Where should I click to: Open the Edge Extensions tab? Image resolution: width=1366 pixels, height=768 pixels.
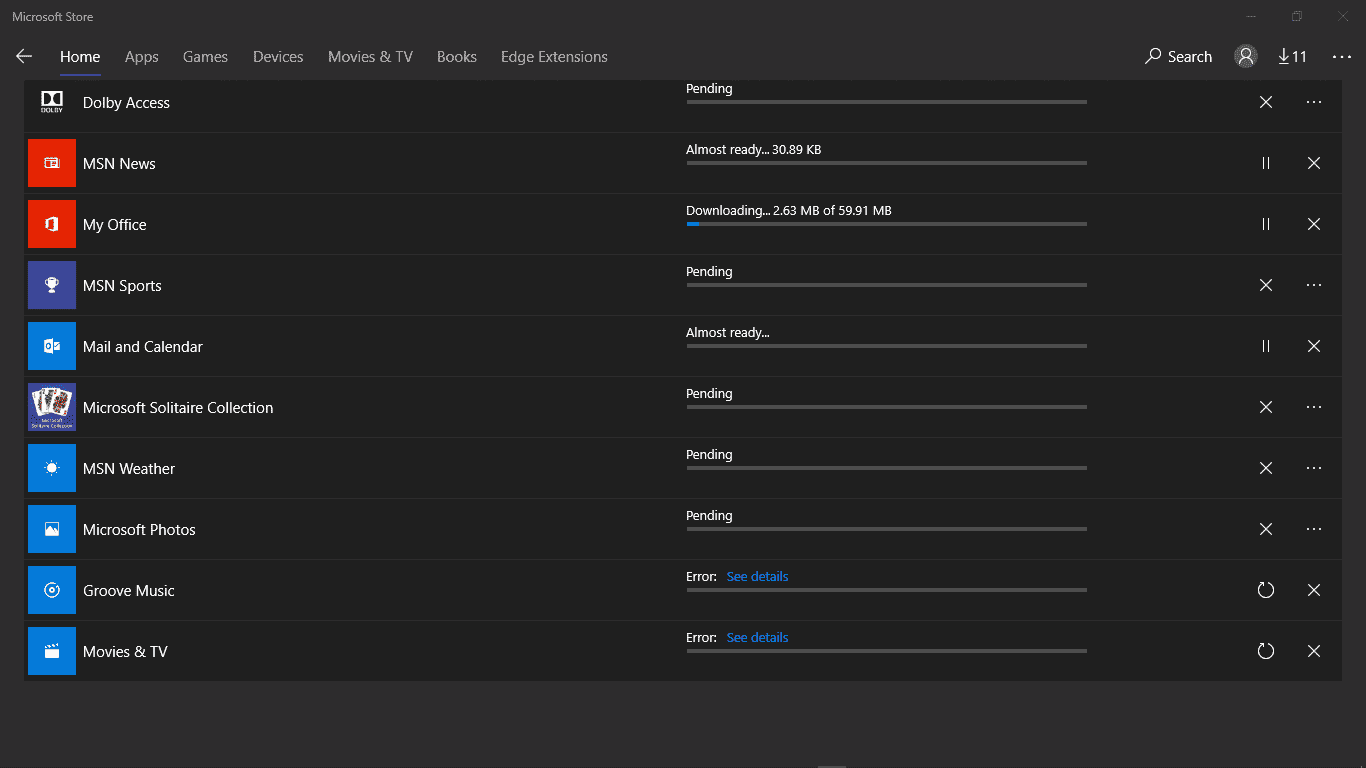click(x=554, y=57)
